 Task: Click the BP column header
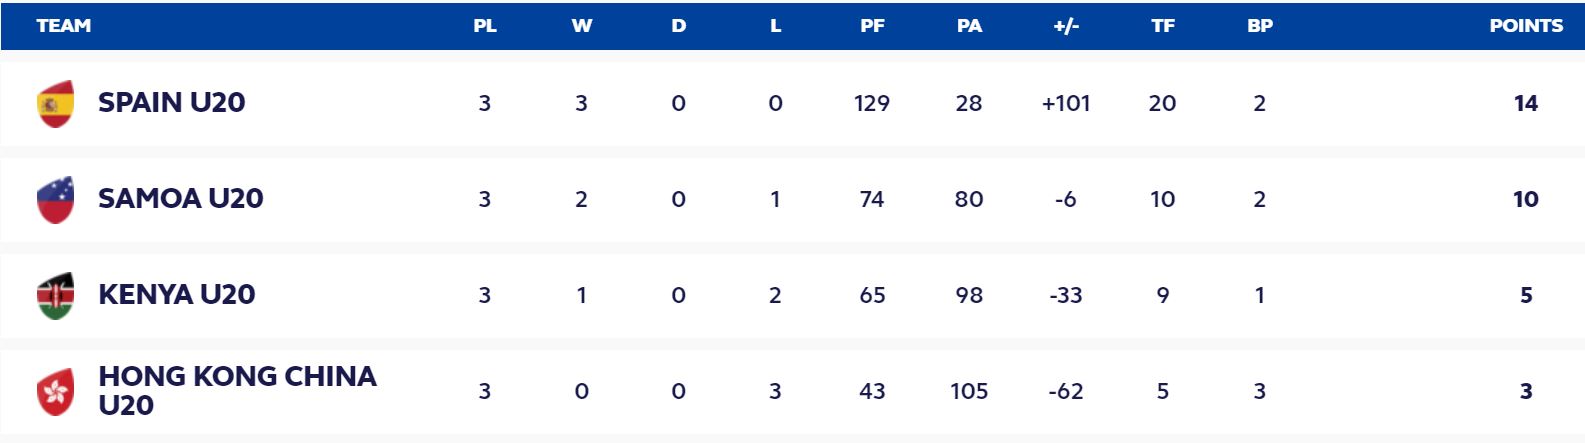1259,26
